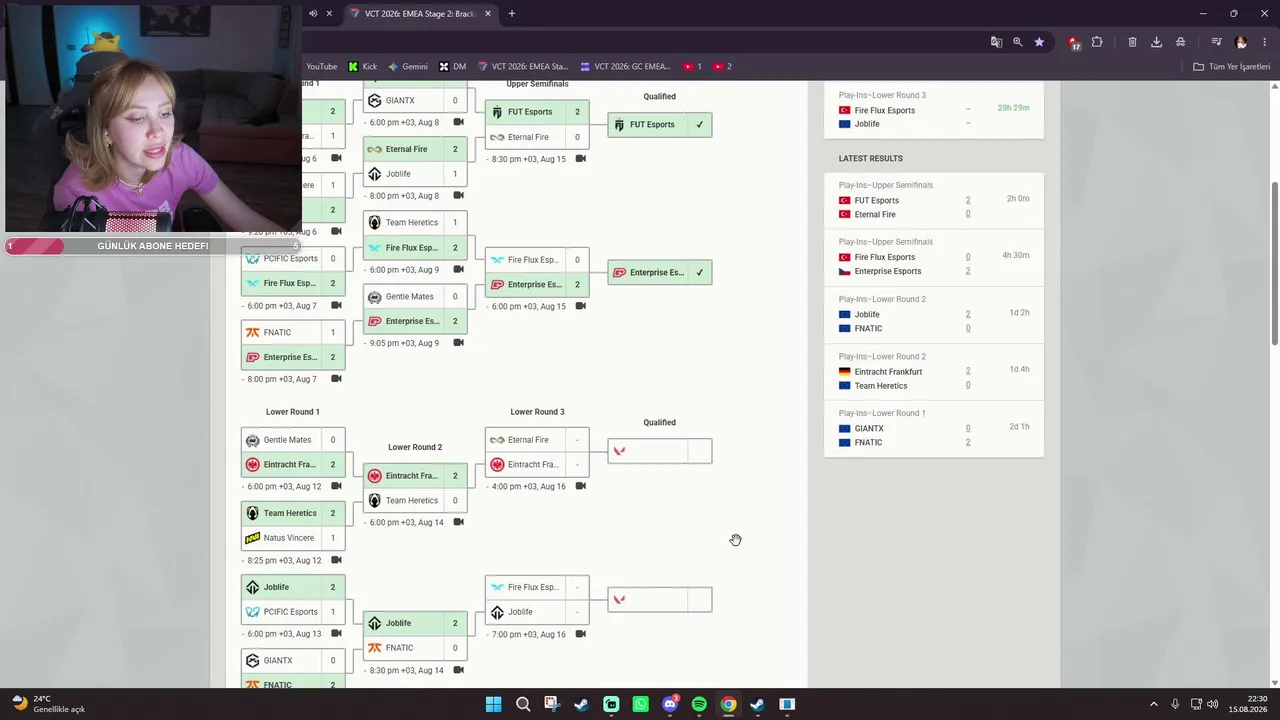1280x720 pixels.
Task: Click the Chrome icon in the taskbar
Action: tap(729, 704)
